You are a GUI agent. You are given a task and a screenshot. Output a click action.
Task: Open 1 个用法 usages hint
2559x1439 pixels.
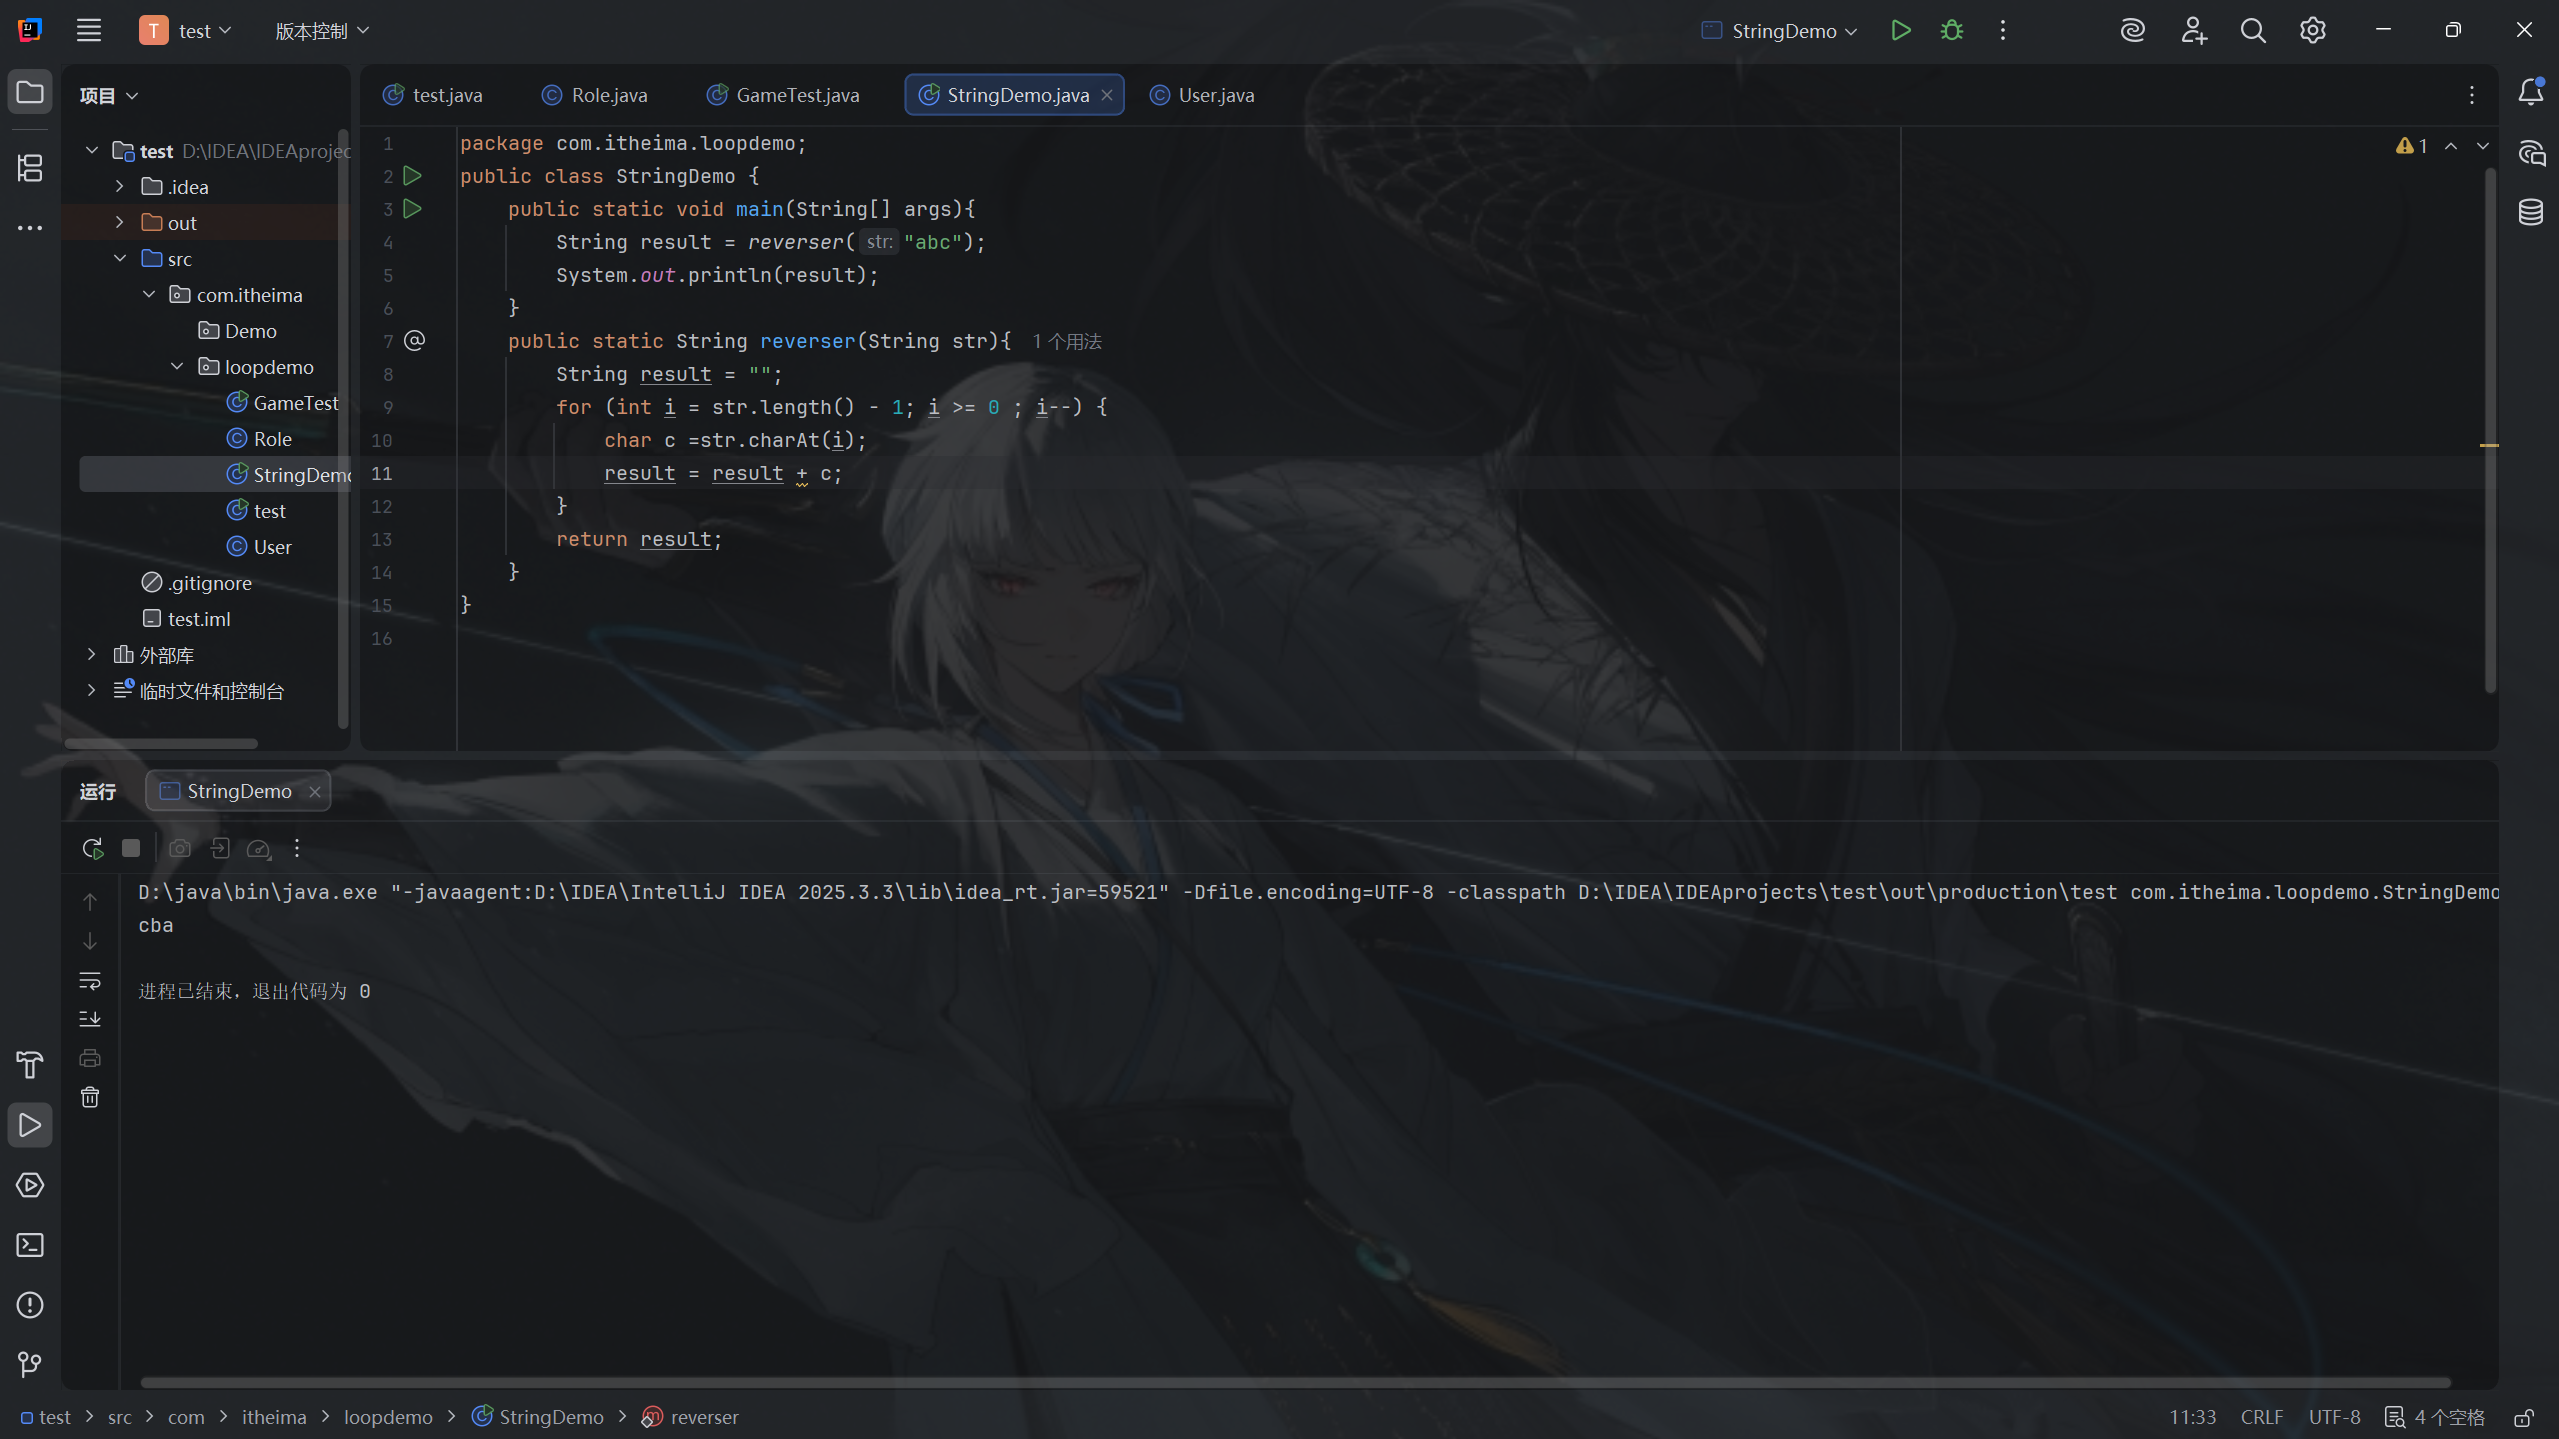1067,342
